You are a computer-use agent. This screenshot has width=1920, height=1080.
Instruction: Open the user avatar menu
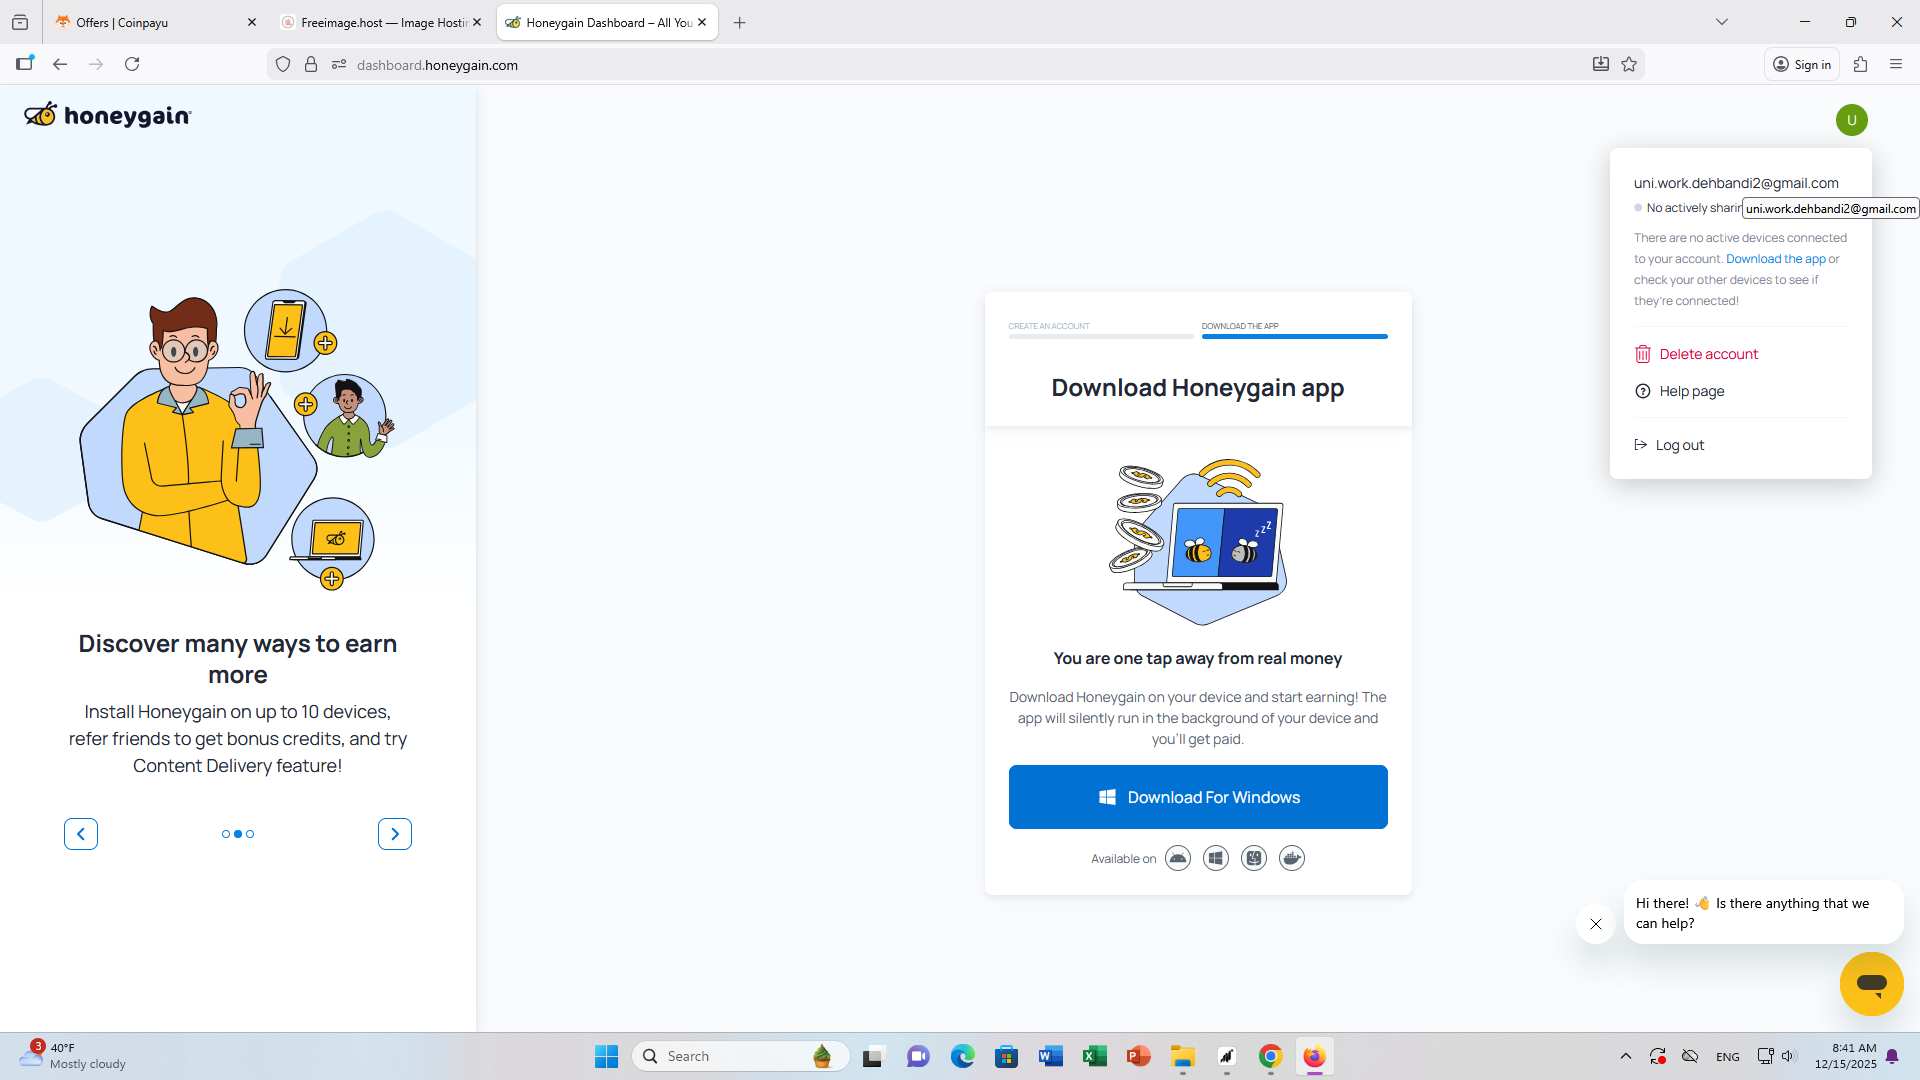pyautogui.click(x=1851, y=120)
